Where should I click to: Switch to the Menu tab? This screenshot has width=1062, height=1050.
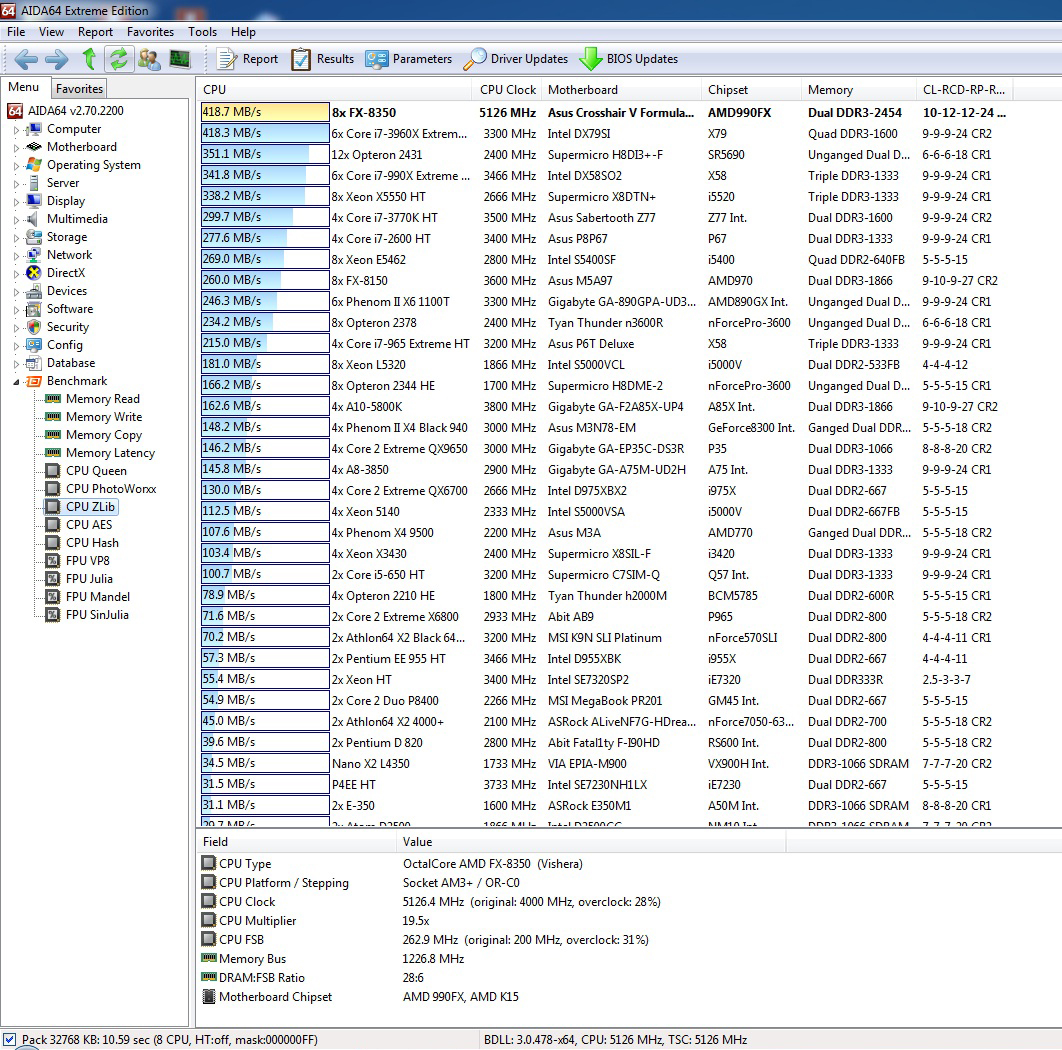coord(24,87)
